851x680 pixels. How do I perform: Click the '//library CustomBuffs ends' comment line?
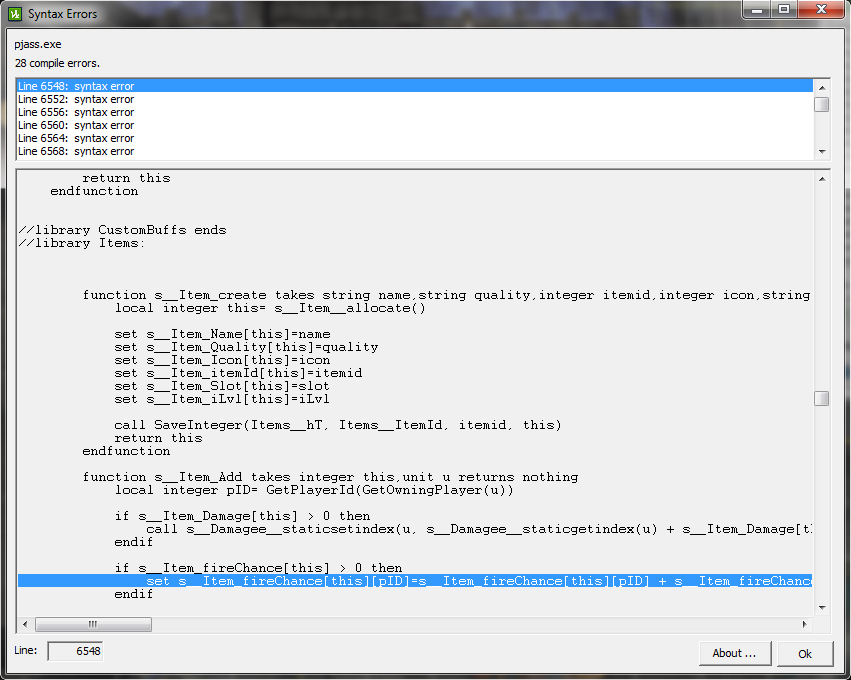[x=122, y=230]
